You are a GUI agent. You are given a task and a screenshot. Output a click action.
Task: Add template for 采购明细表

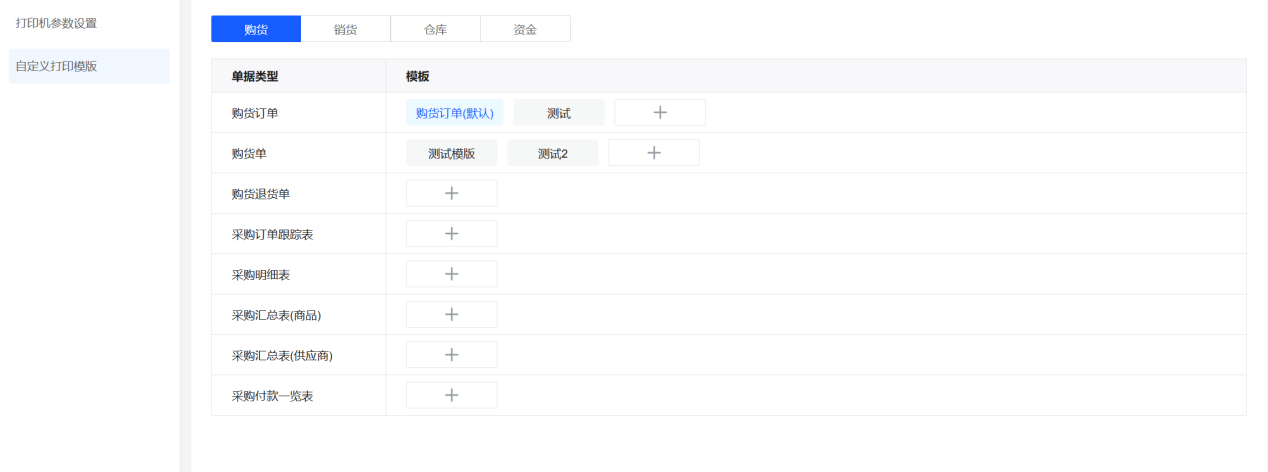tap(451, 274)
